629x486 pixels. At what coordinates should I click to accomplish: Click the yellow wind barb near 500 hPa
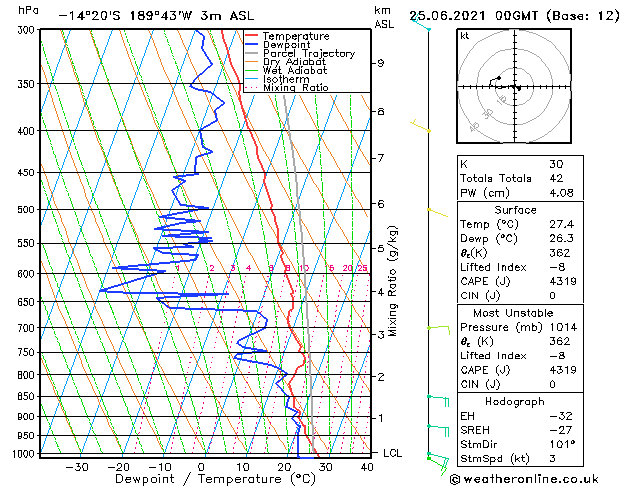click(436, 211)
